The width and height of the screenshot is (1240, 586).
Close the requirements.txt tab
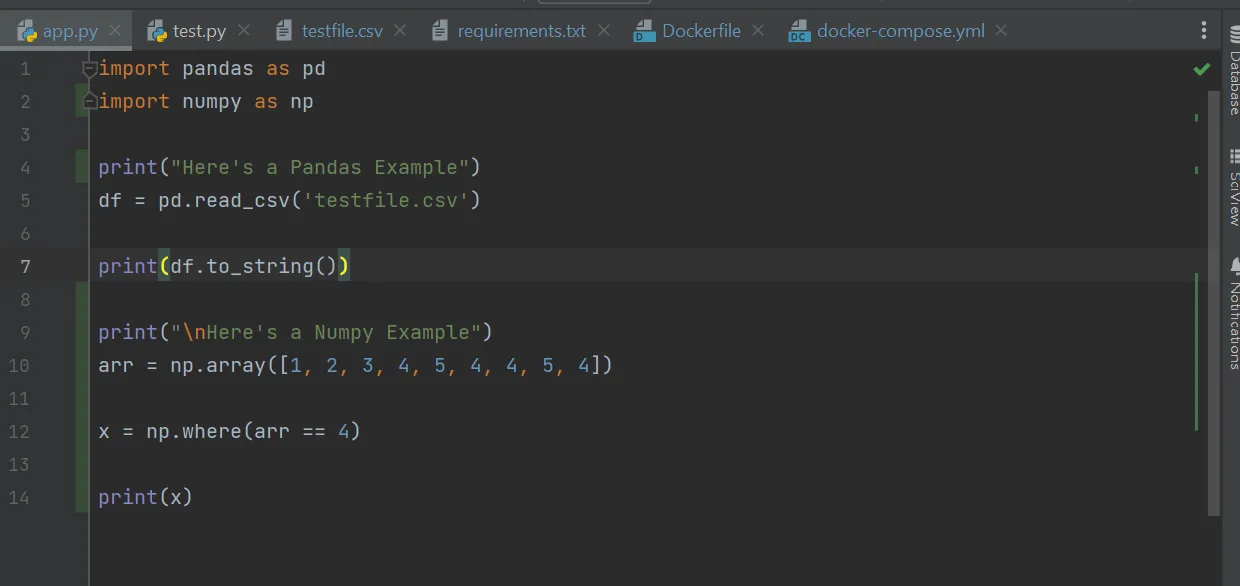pos(604,31)
